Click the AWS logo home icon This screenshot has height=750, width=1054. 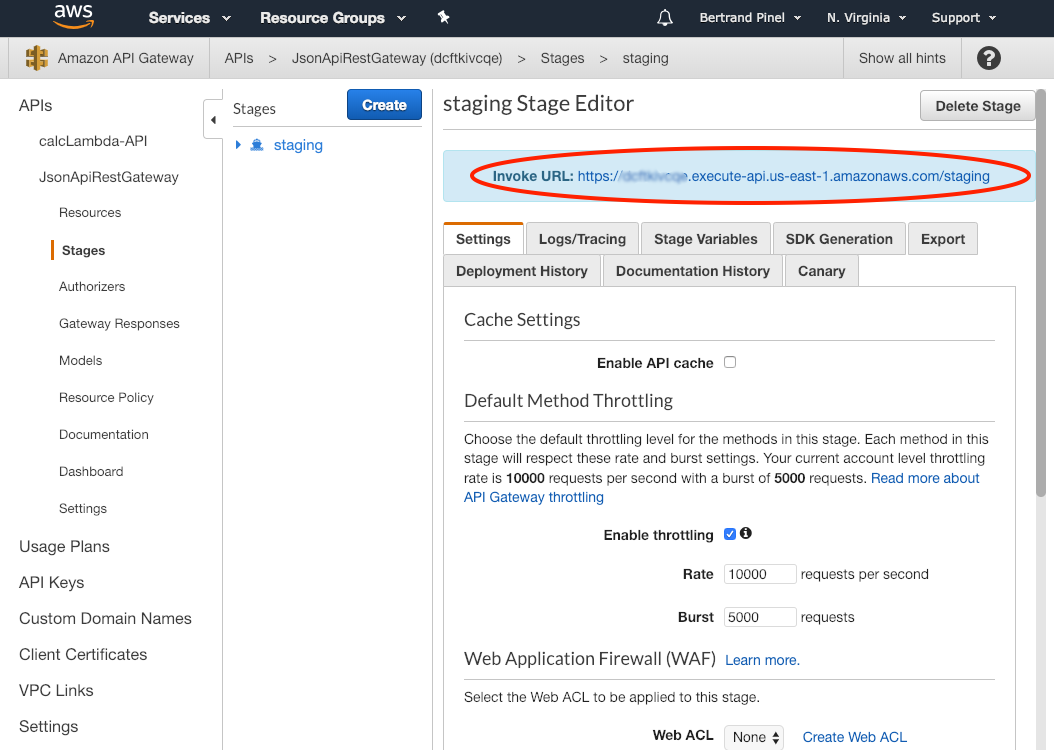(73, 16)
